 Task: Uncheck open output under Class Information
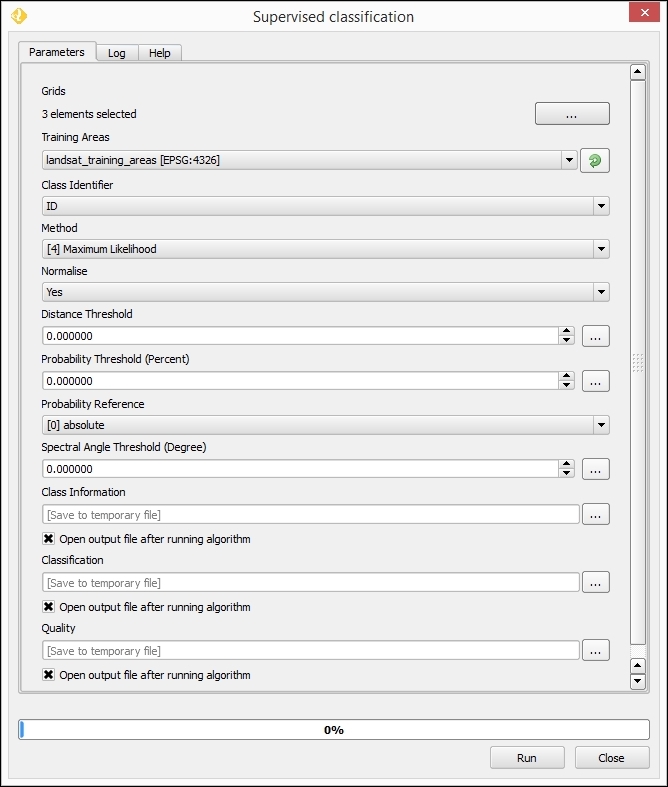[x=49, y=539]
